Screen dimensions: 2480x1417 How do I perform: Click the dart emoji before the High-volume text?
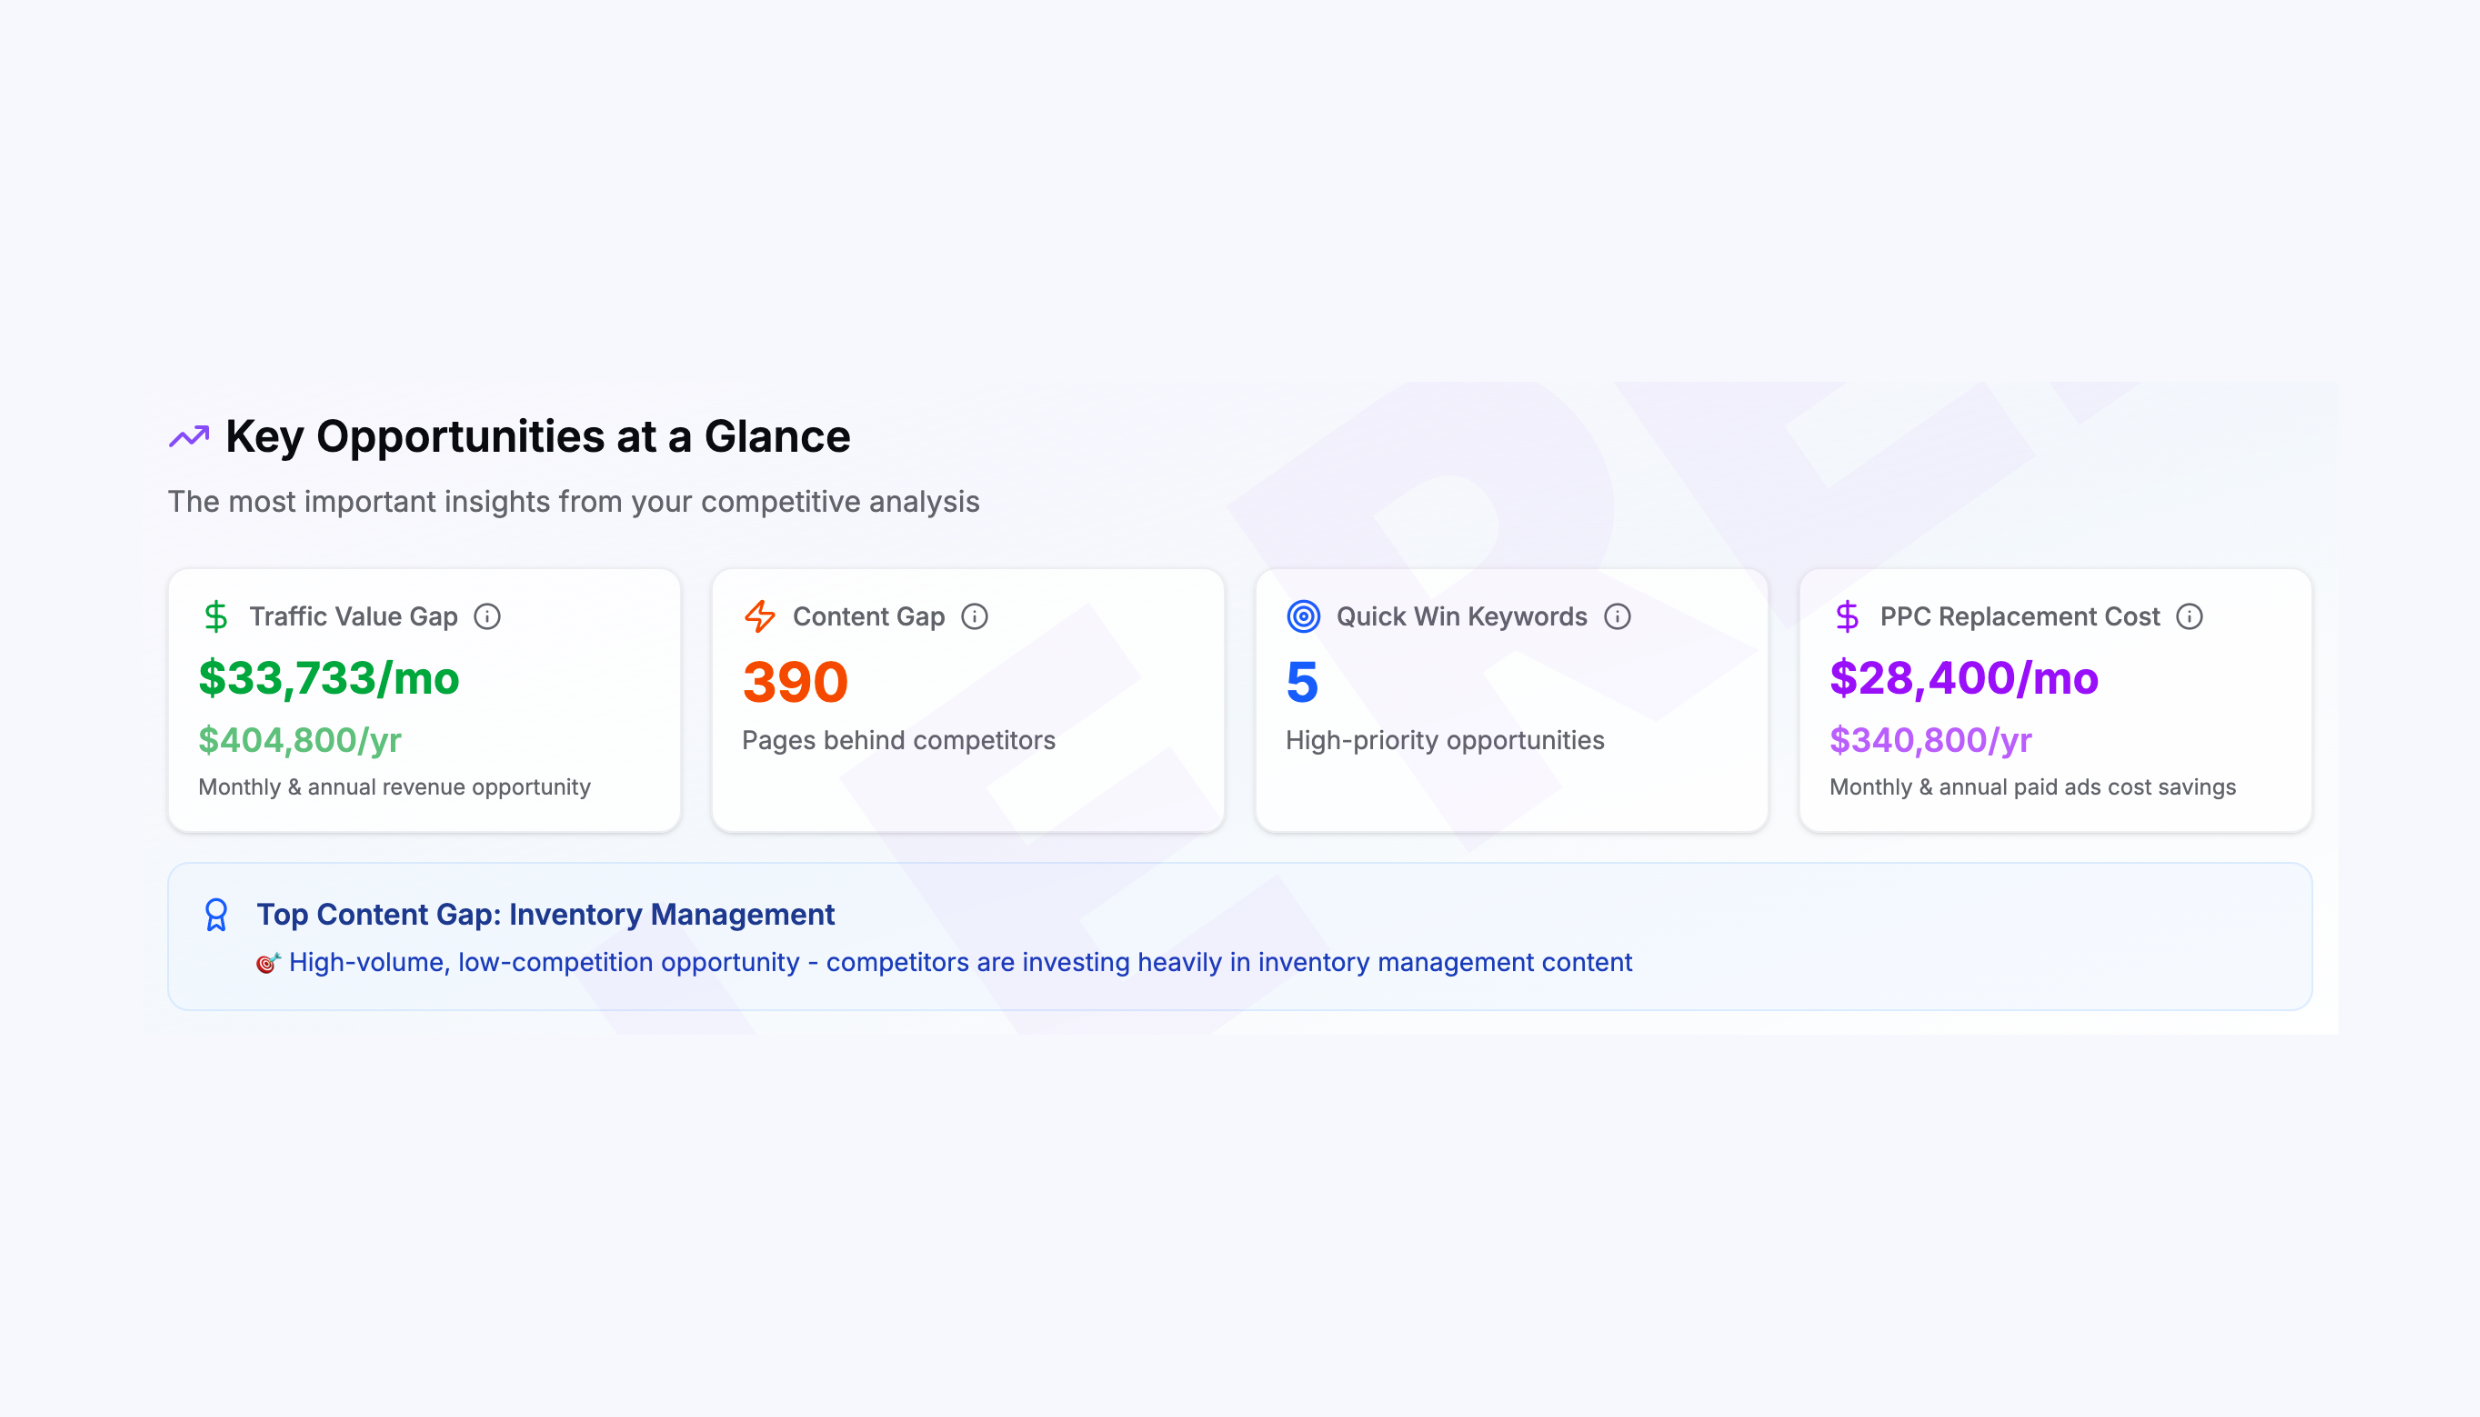(267, 963)
